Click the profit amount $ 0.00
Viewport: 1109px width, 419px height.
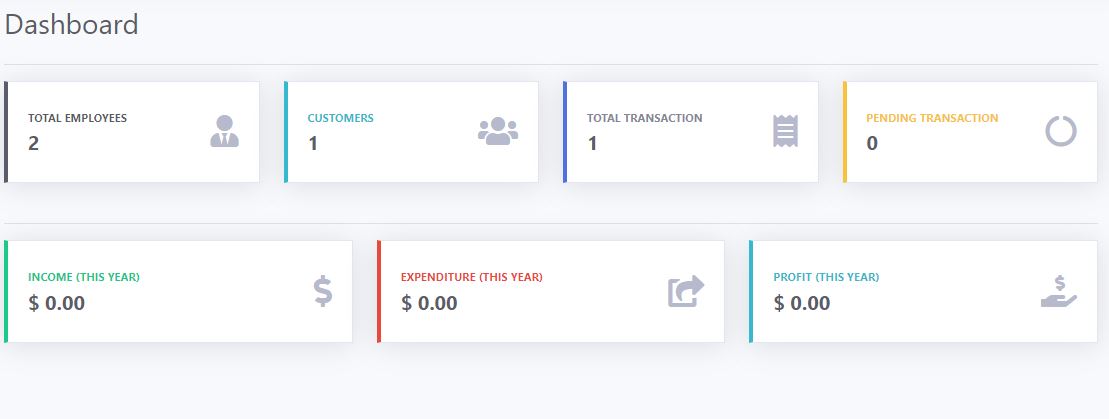802,303
